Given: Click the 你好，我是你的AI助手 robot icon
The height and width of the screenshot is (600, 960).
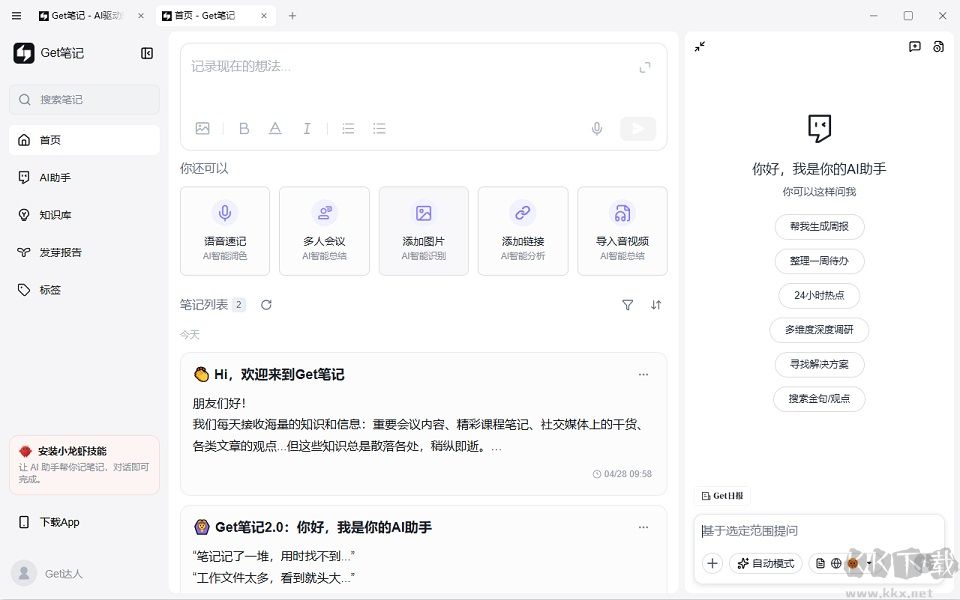Looking at the screenshot, I should [819, 129].
